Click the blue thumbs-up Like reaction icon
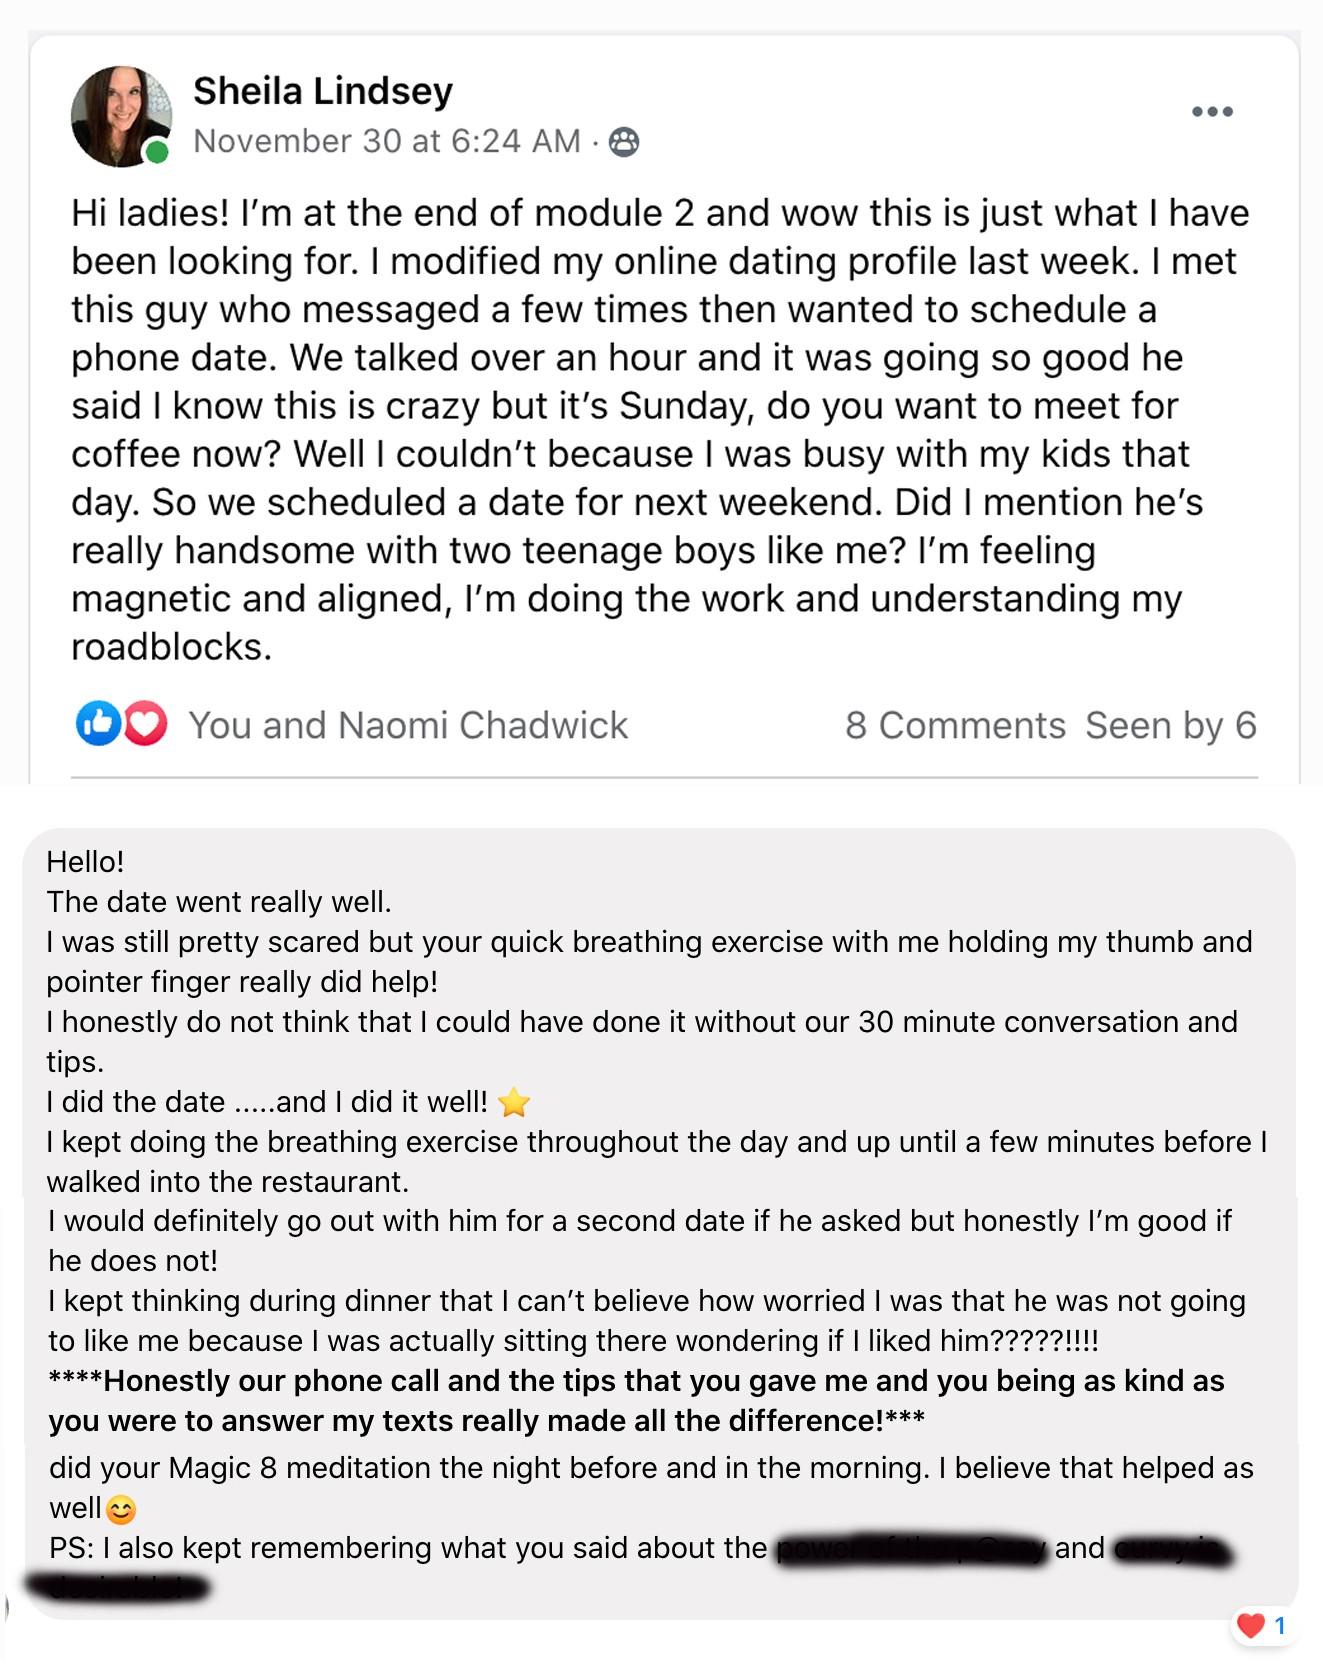 point(98,723)
